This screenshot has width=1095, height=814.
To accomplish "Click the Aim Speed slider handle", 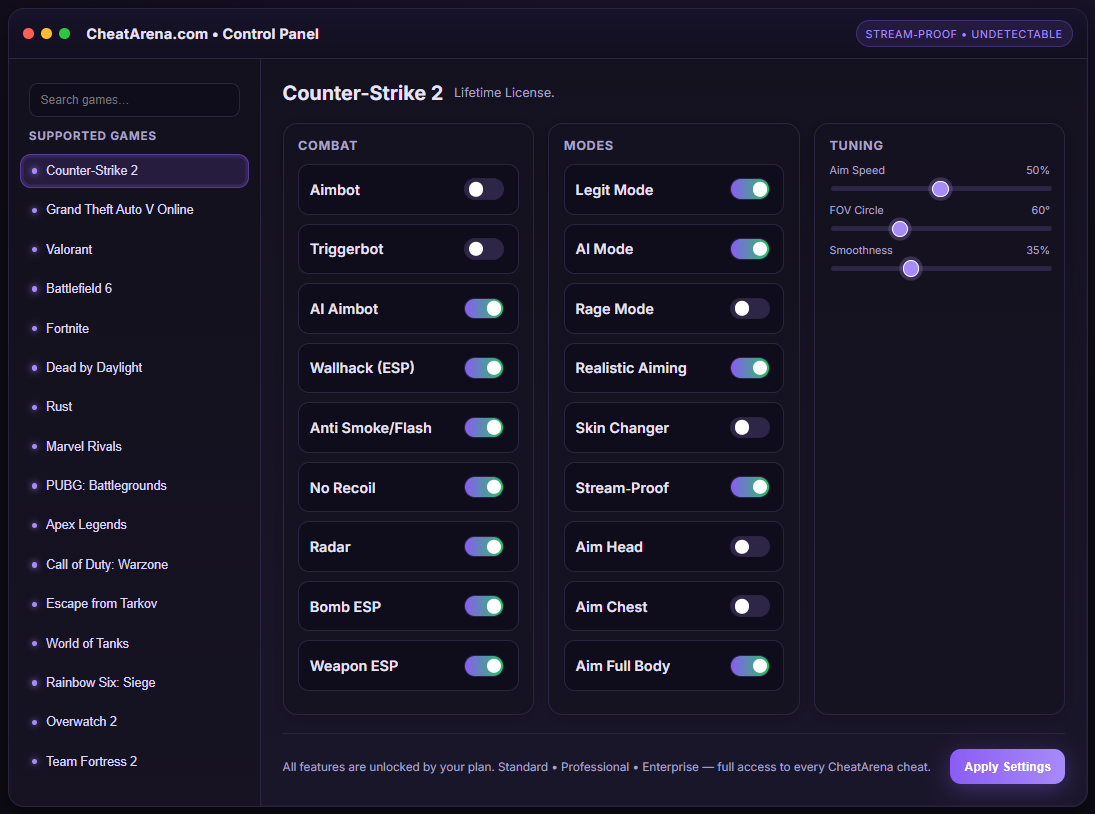I will coord(941,189).
